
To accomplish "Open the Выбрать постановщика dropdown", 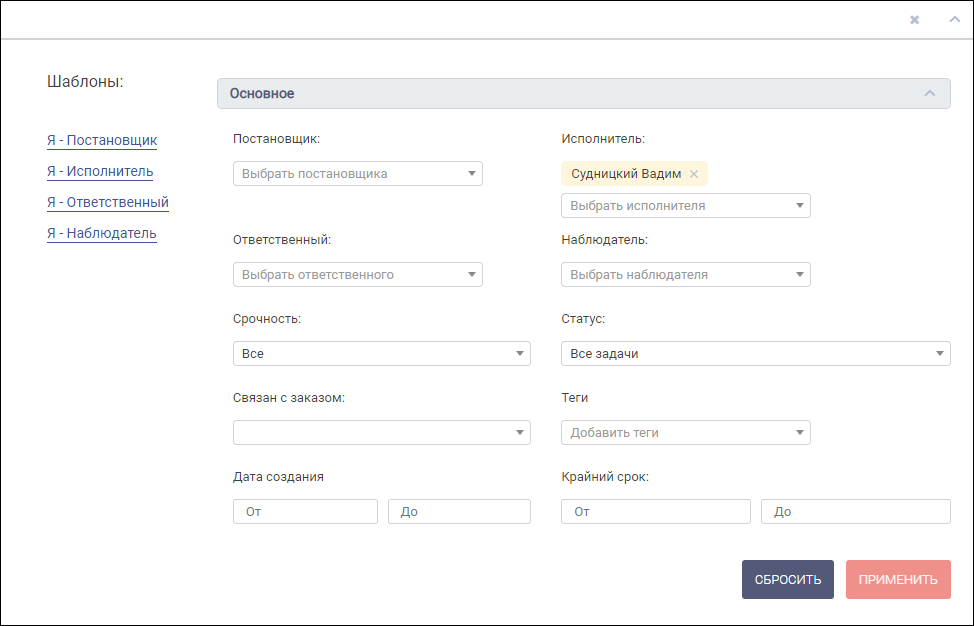I will click(x=358, y=173).
